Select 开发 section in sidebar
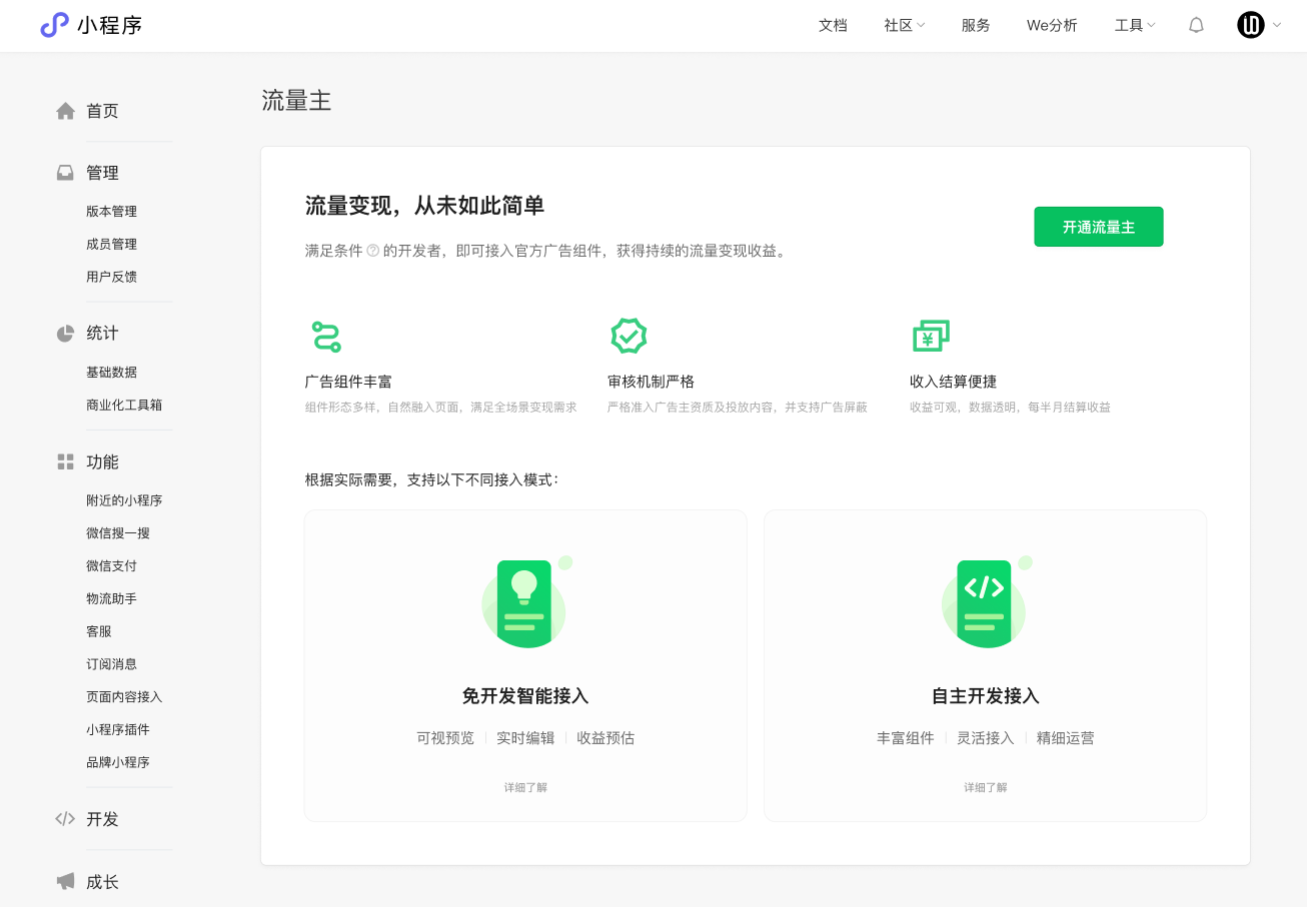 click(102, 819)
